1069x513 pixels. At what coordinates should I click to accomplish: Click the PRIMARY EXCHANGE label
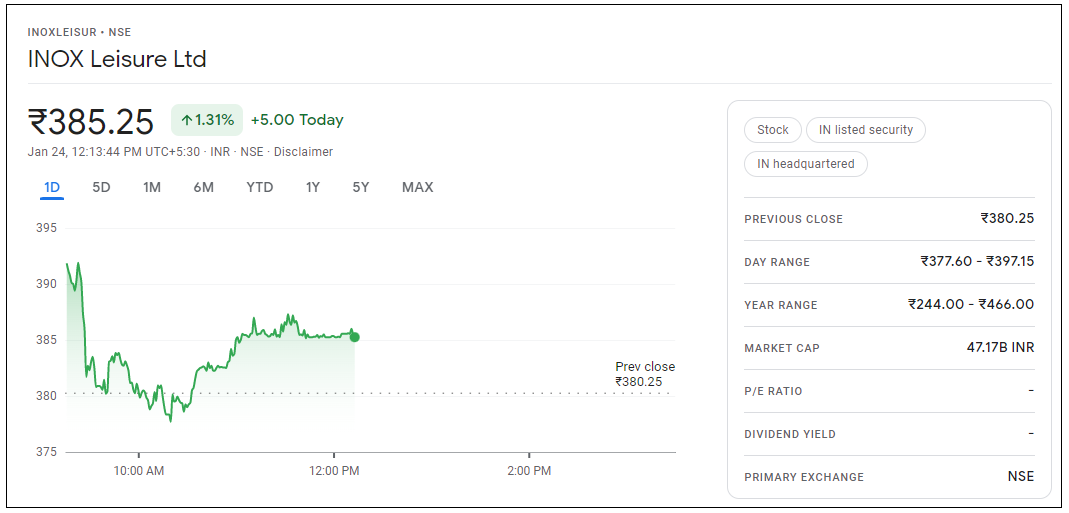[x=804, y=478]
